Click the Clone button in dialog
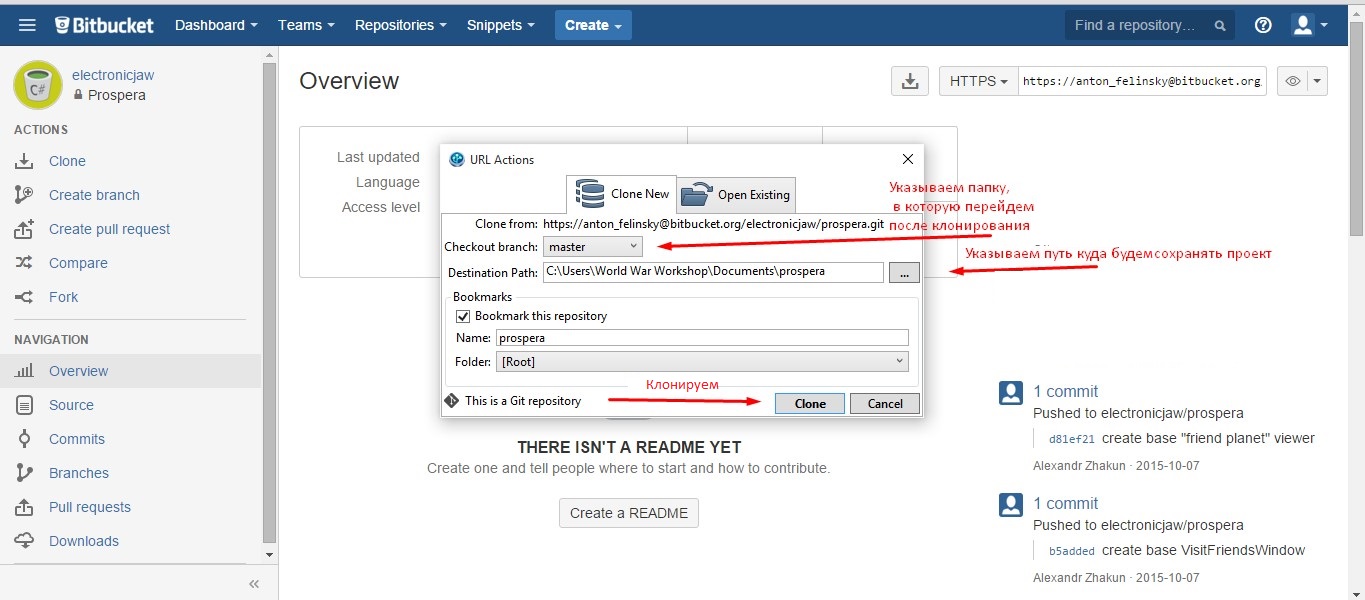This screenshot has width=1365, height=600. (x=810, y=403)
